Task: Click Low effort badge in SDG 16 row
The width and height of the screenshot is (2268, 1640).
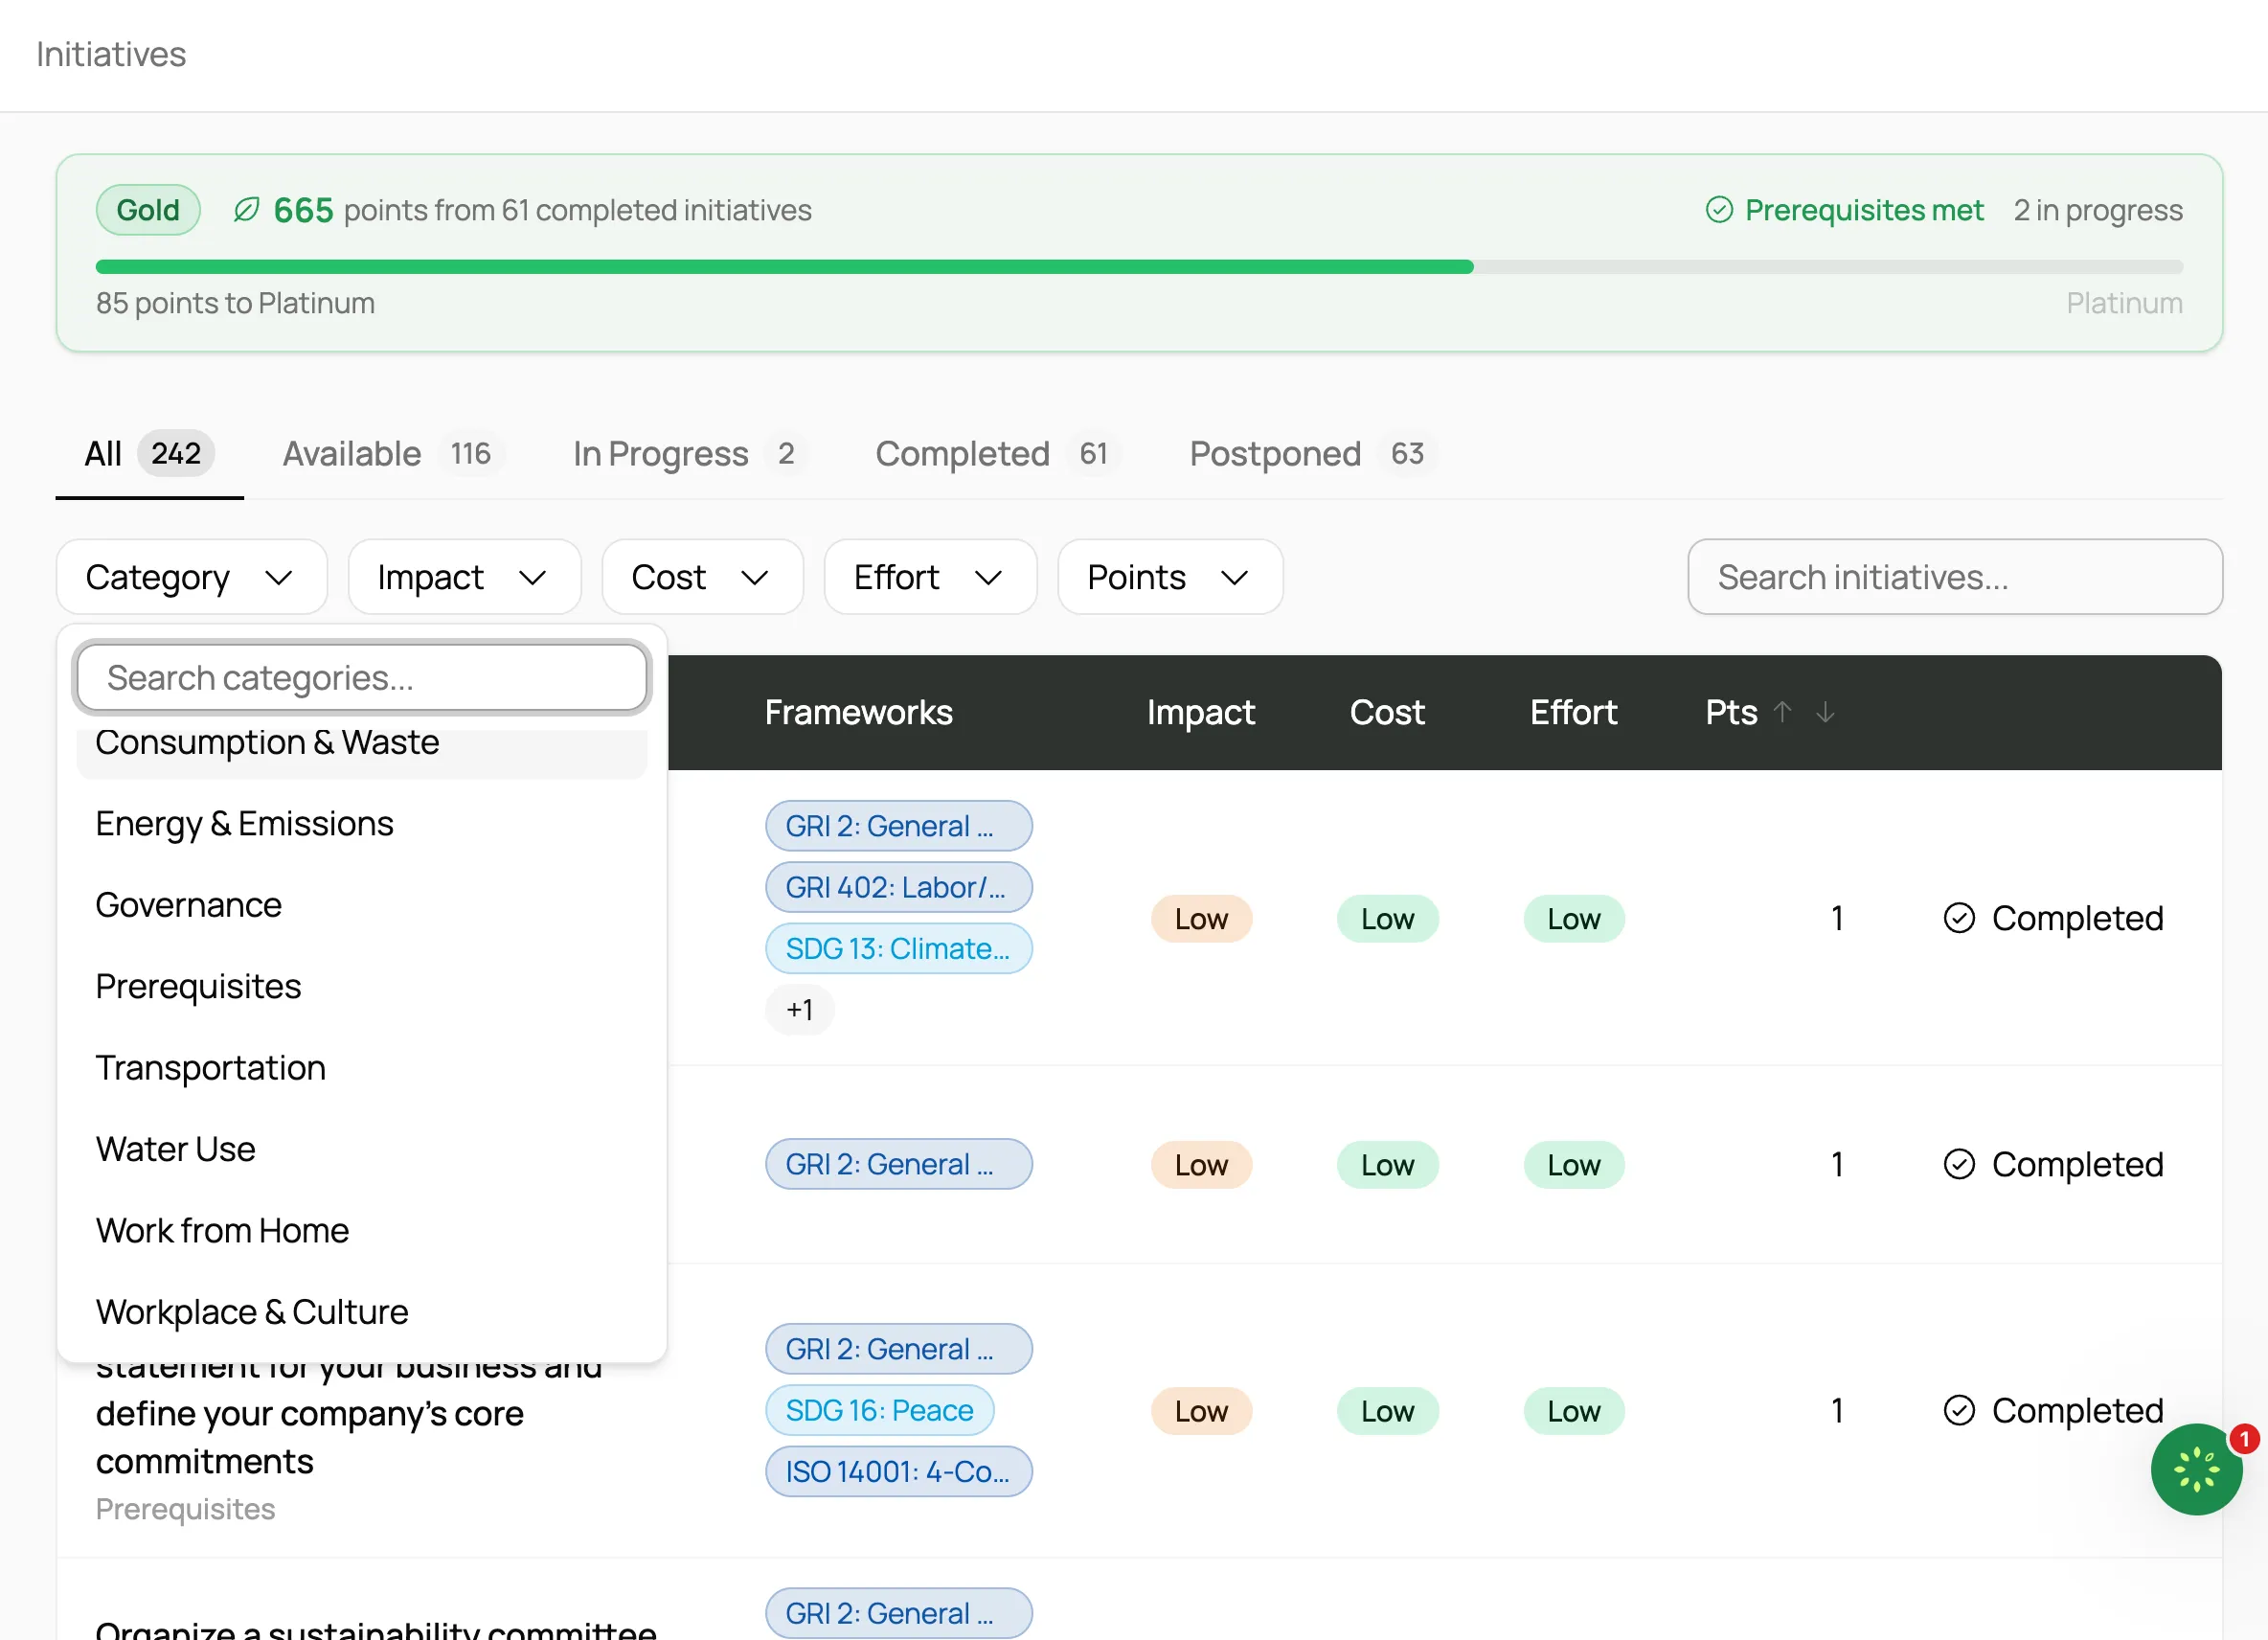Action: pyautogui.click(x=1573, y=1411)
